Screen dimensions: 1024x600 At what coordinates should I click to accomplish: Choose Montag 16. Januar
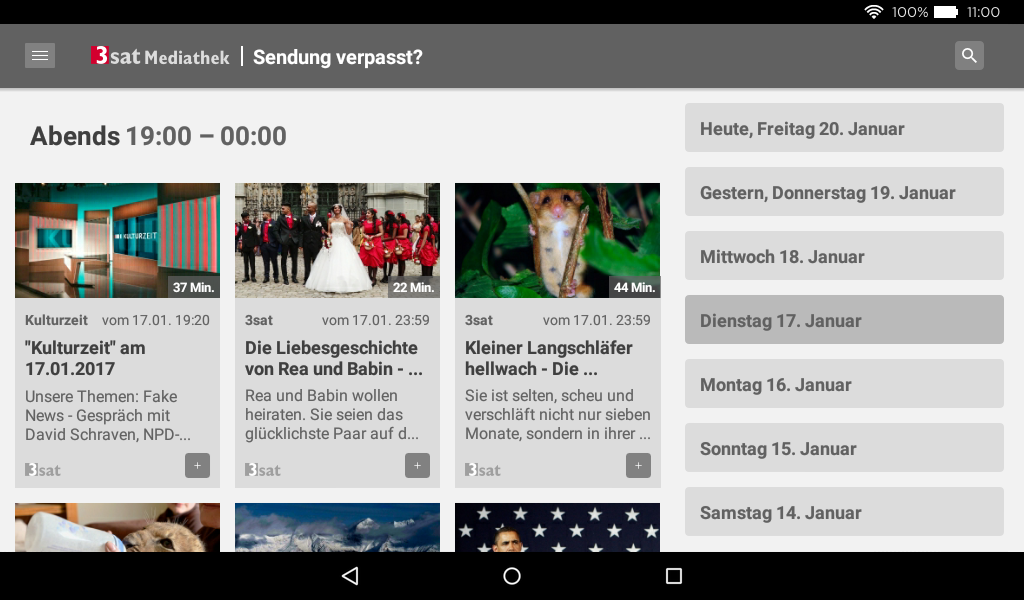(844, 384)
